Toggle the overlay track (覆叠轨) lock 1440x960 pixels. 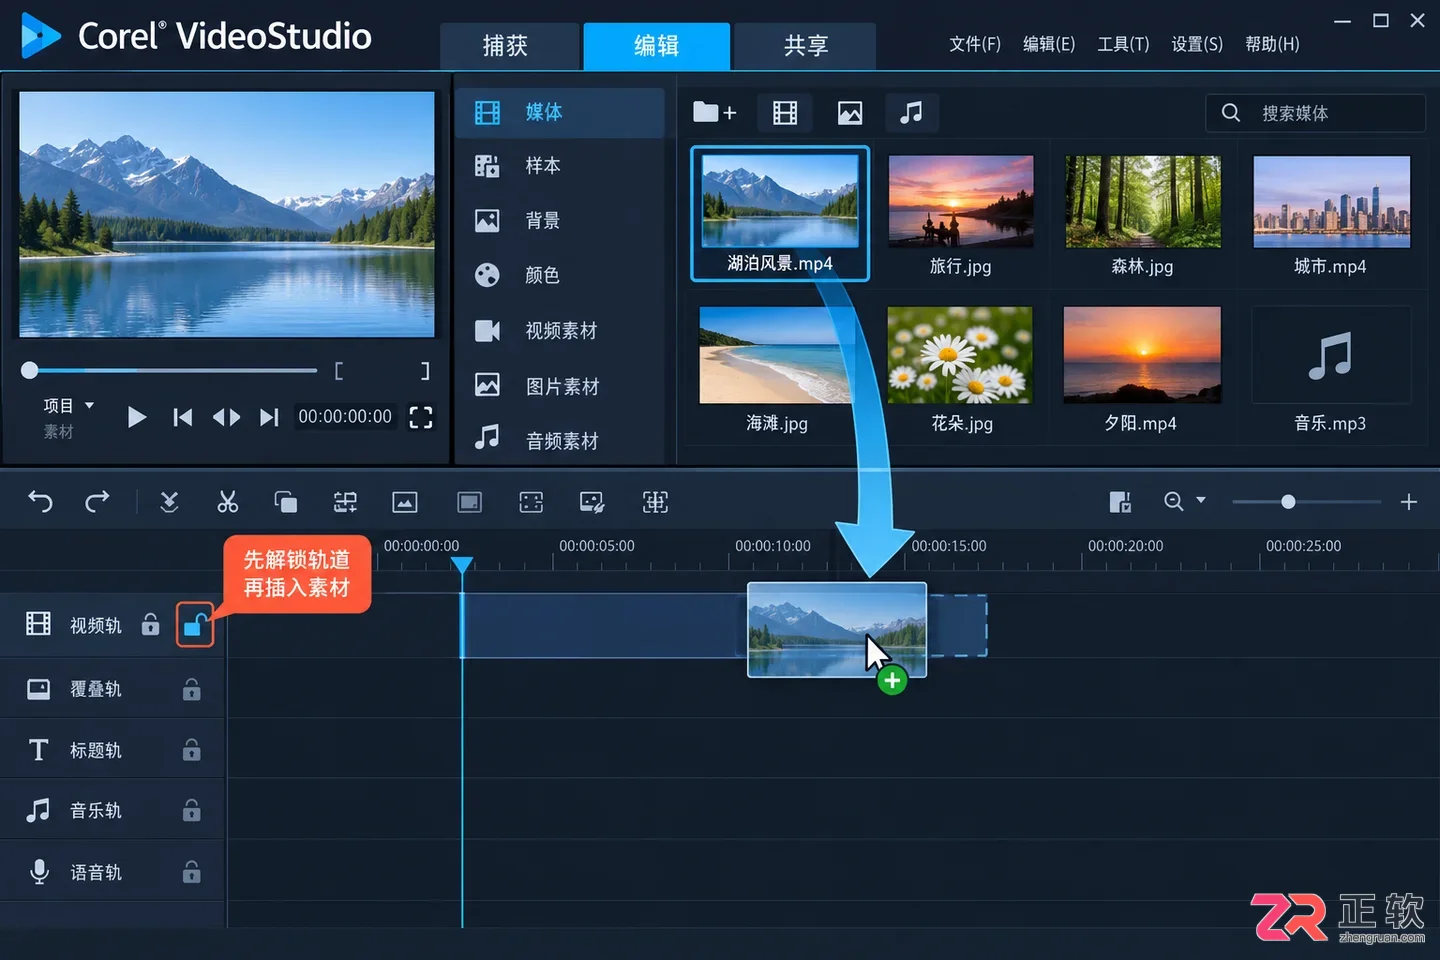click(191, 689)
